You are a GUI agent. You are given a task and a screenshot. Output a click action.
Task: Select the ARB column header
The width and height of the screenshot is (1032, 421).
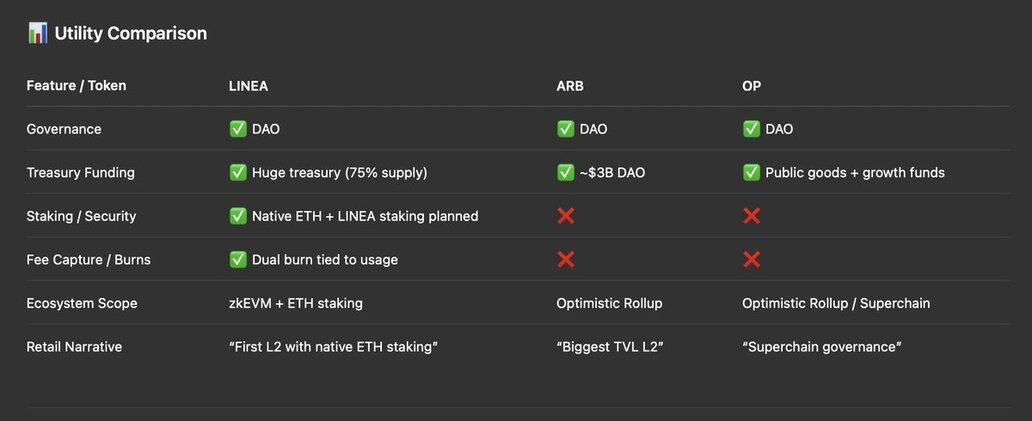pos(569,86)
